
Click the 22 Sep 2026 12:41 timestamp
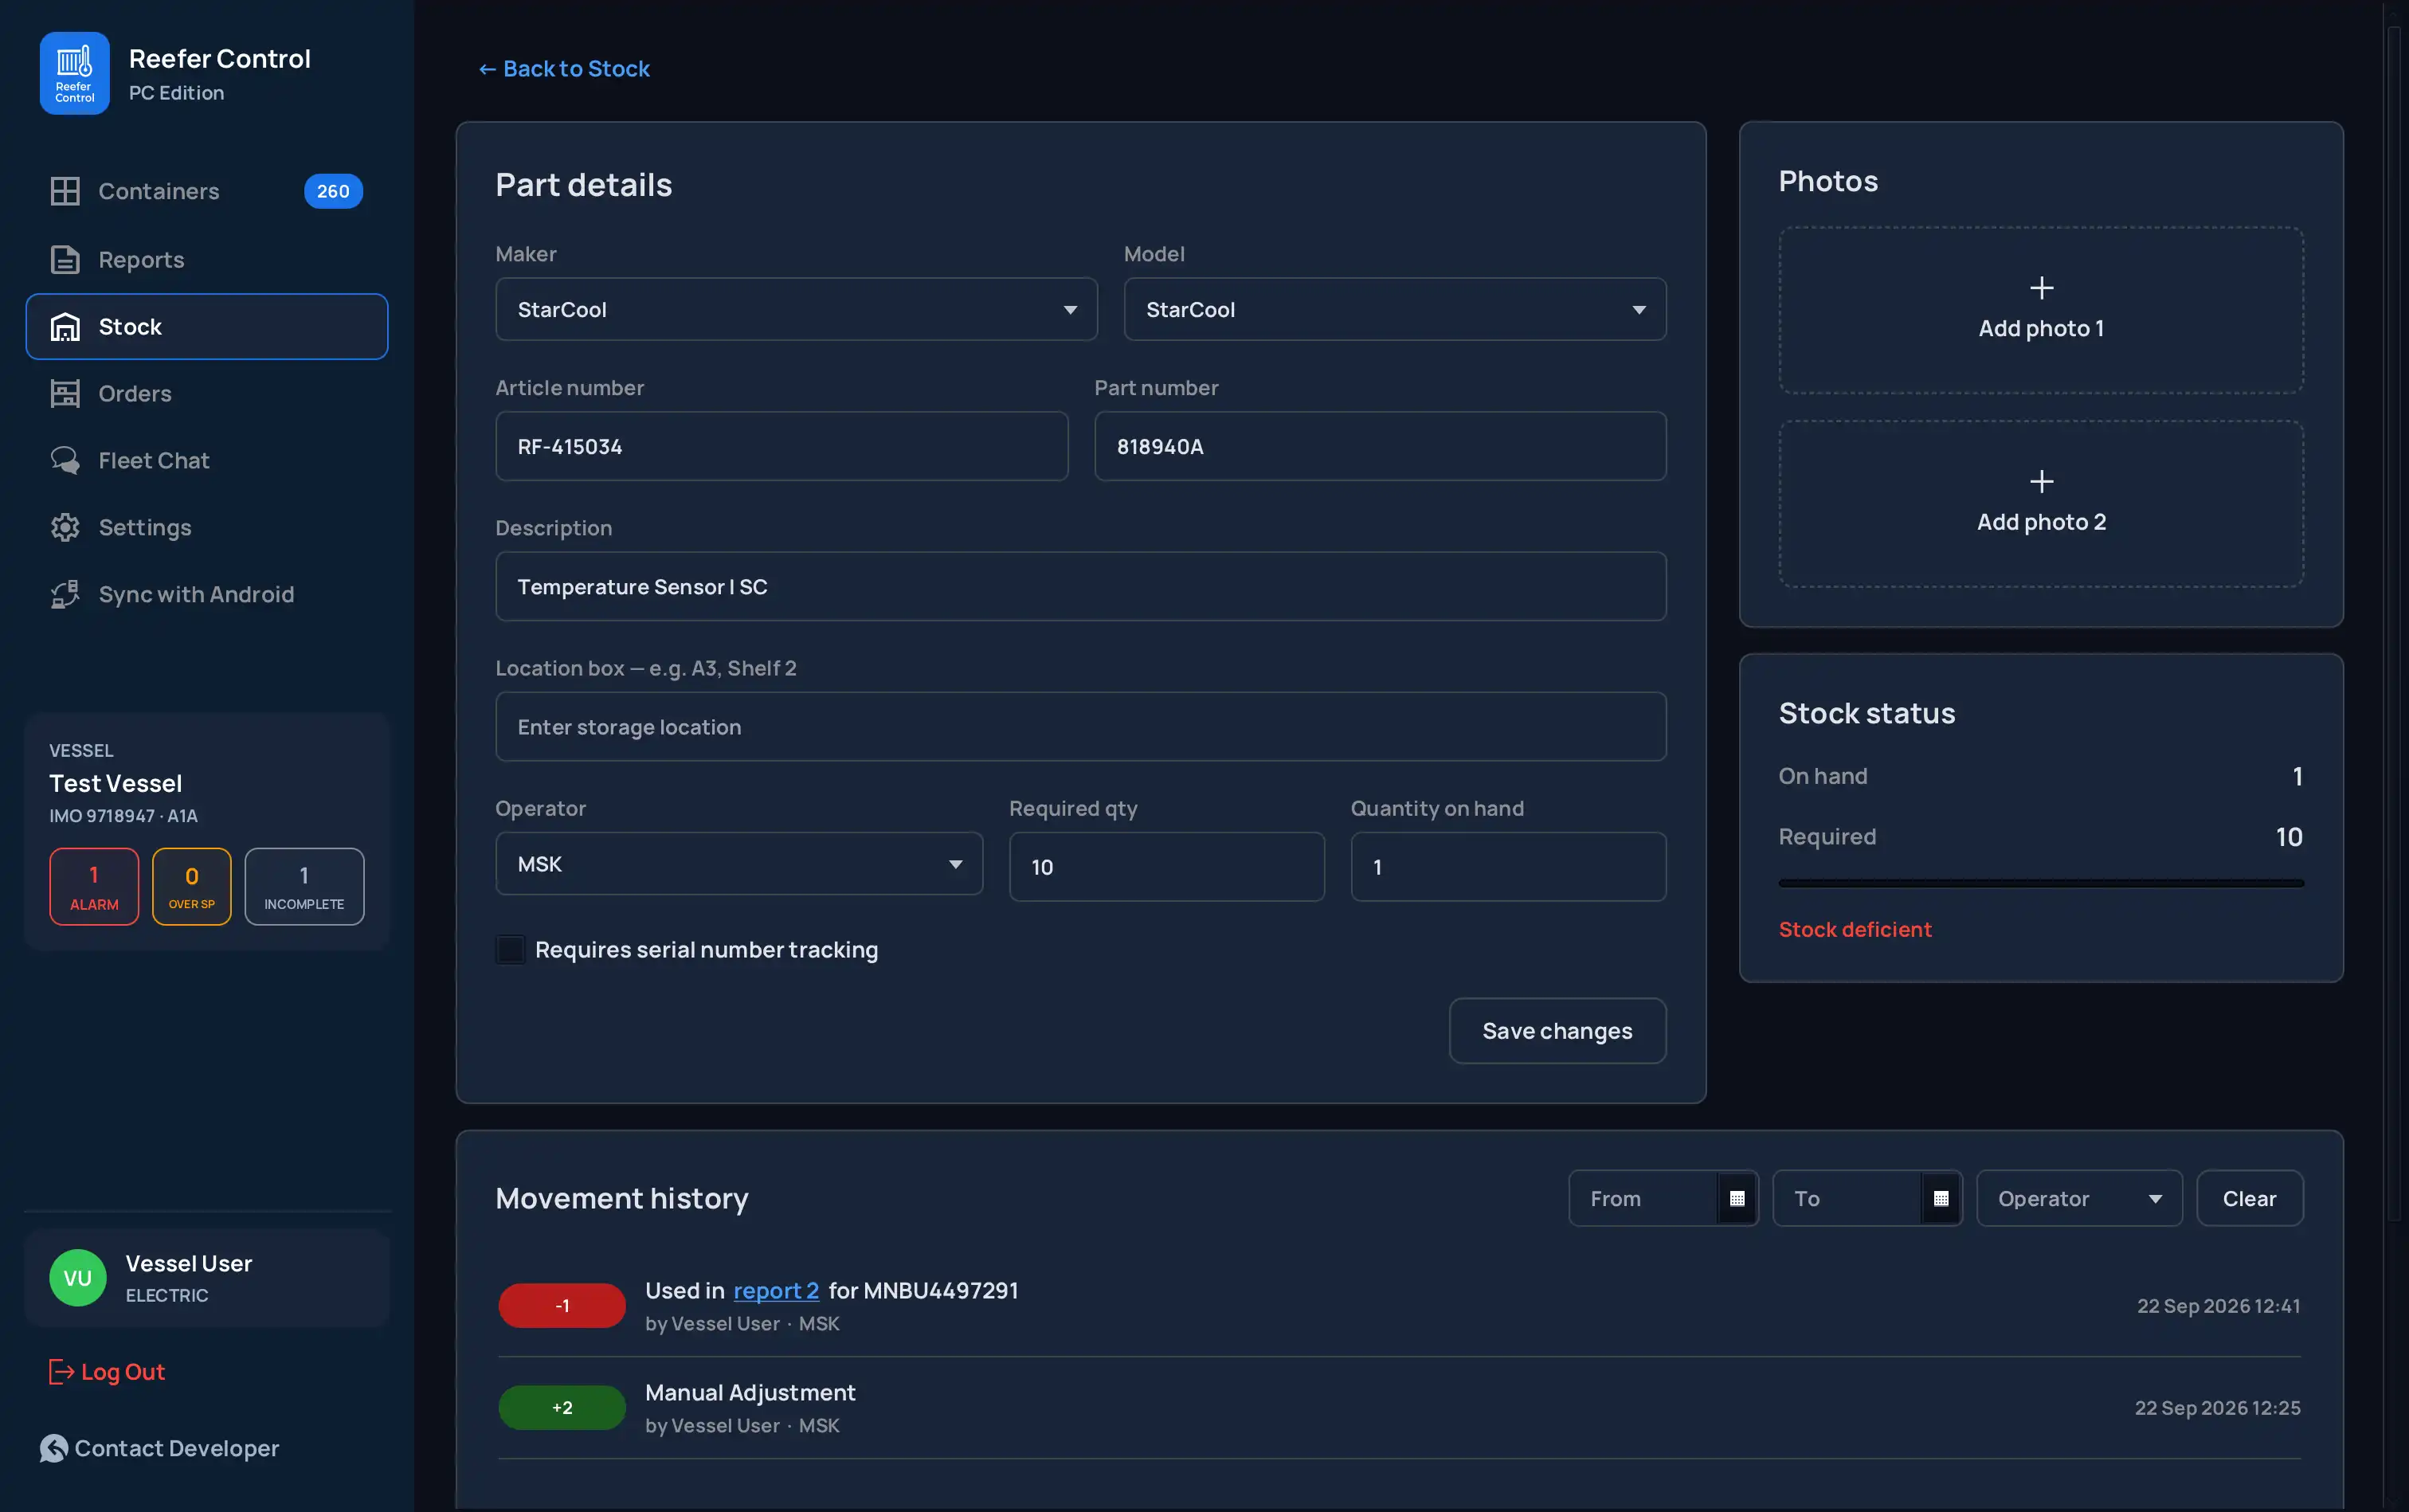(x=2218, y=1306)
